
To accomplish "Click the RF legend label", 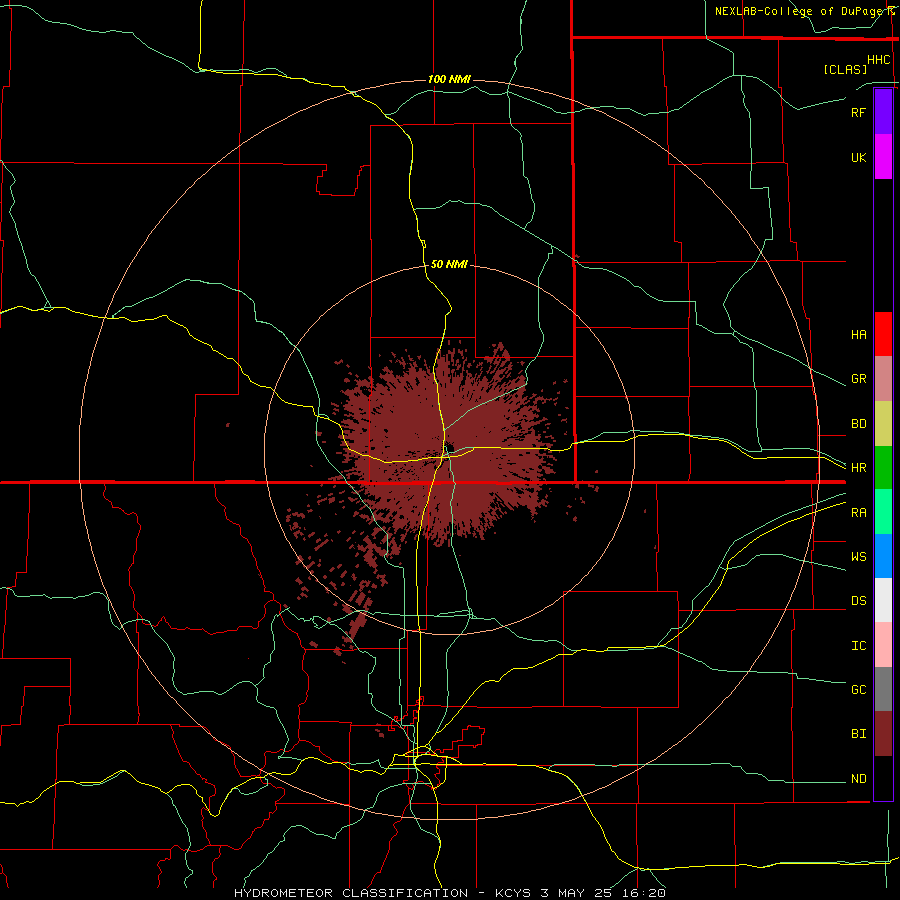I will pos(858,112).
